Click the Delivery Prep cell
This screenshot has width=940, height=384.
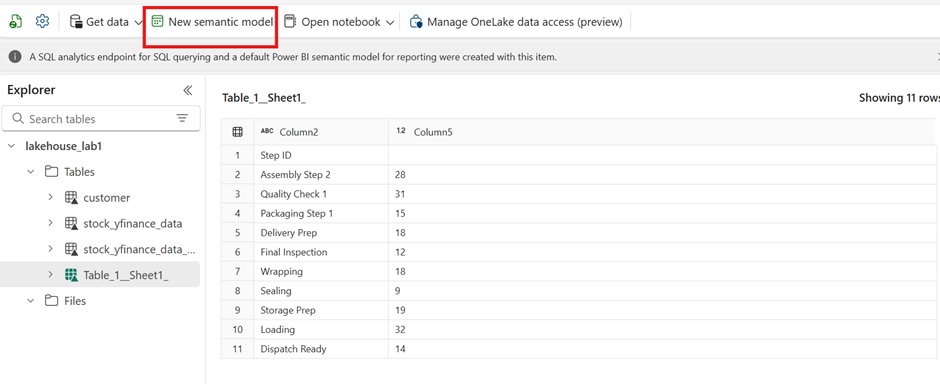[x=321, y=232]
